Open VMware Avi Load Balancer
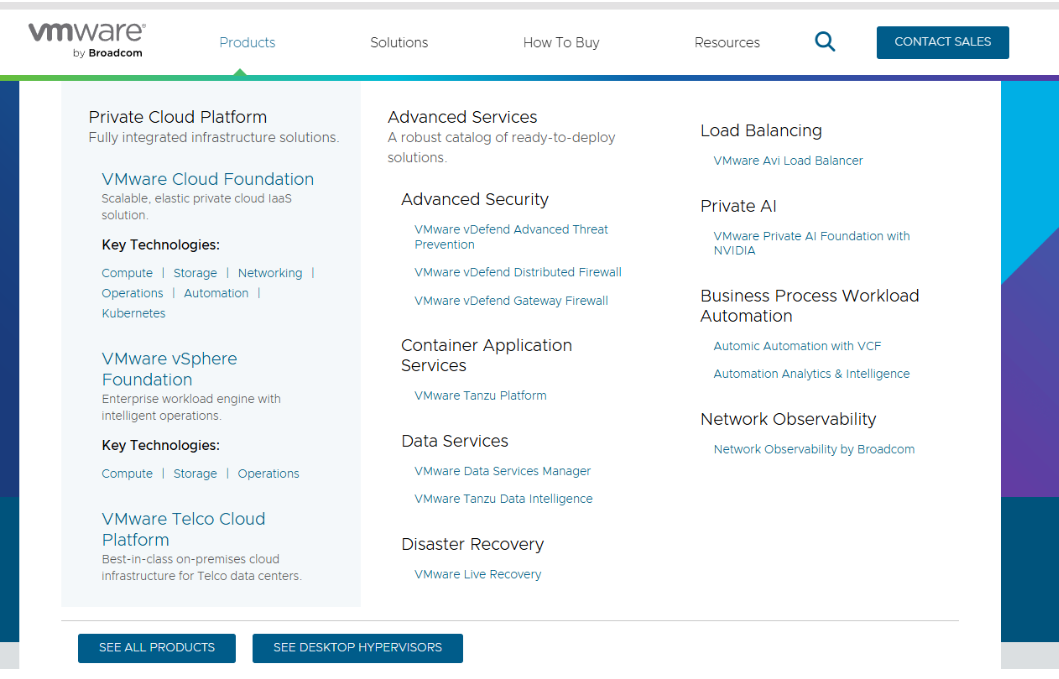Image resolution: width=1059 pixels, height=679 pixels. [788, 161]
